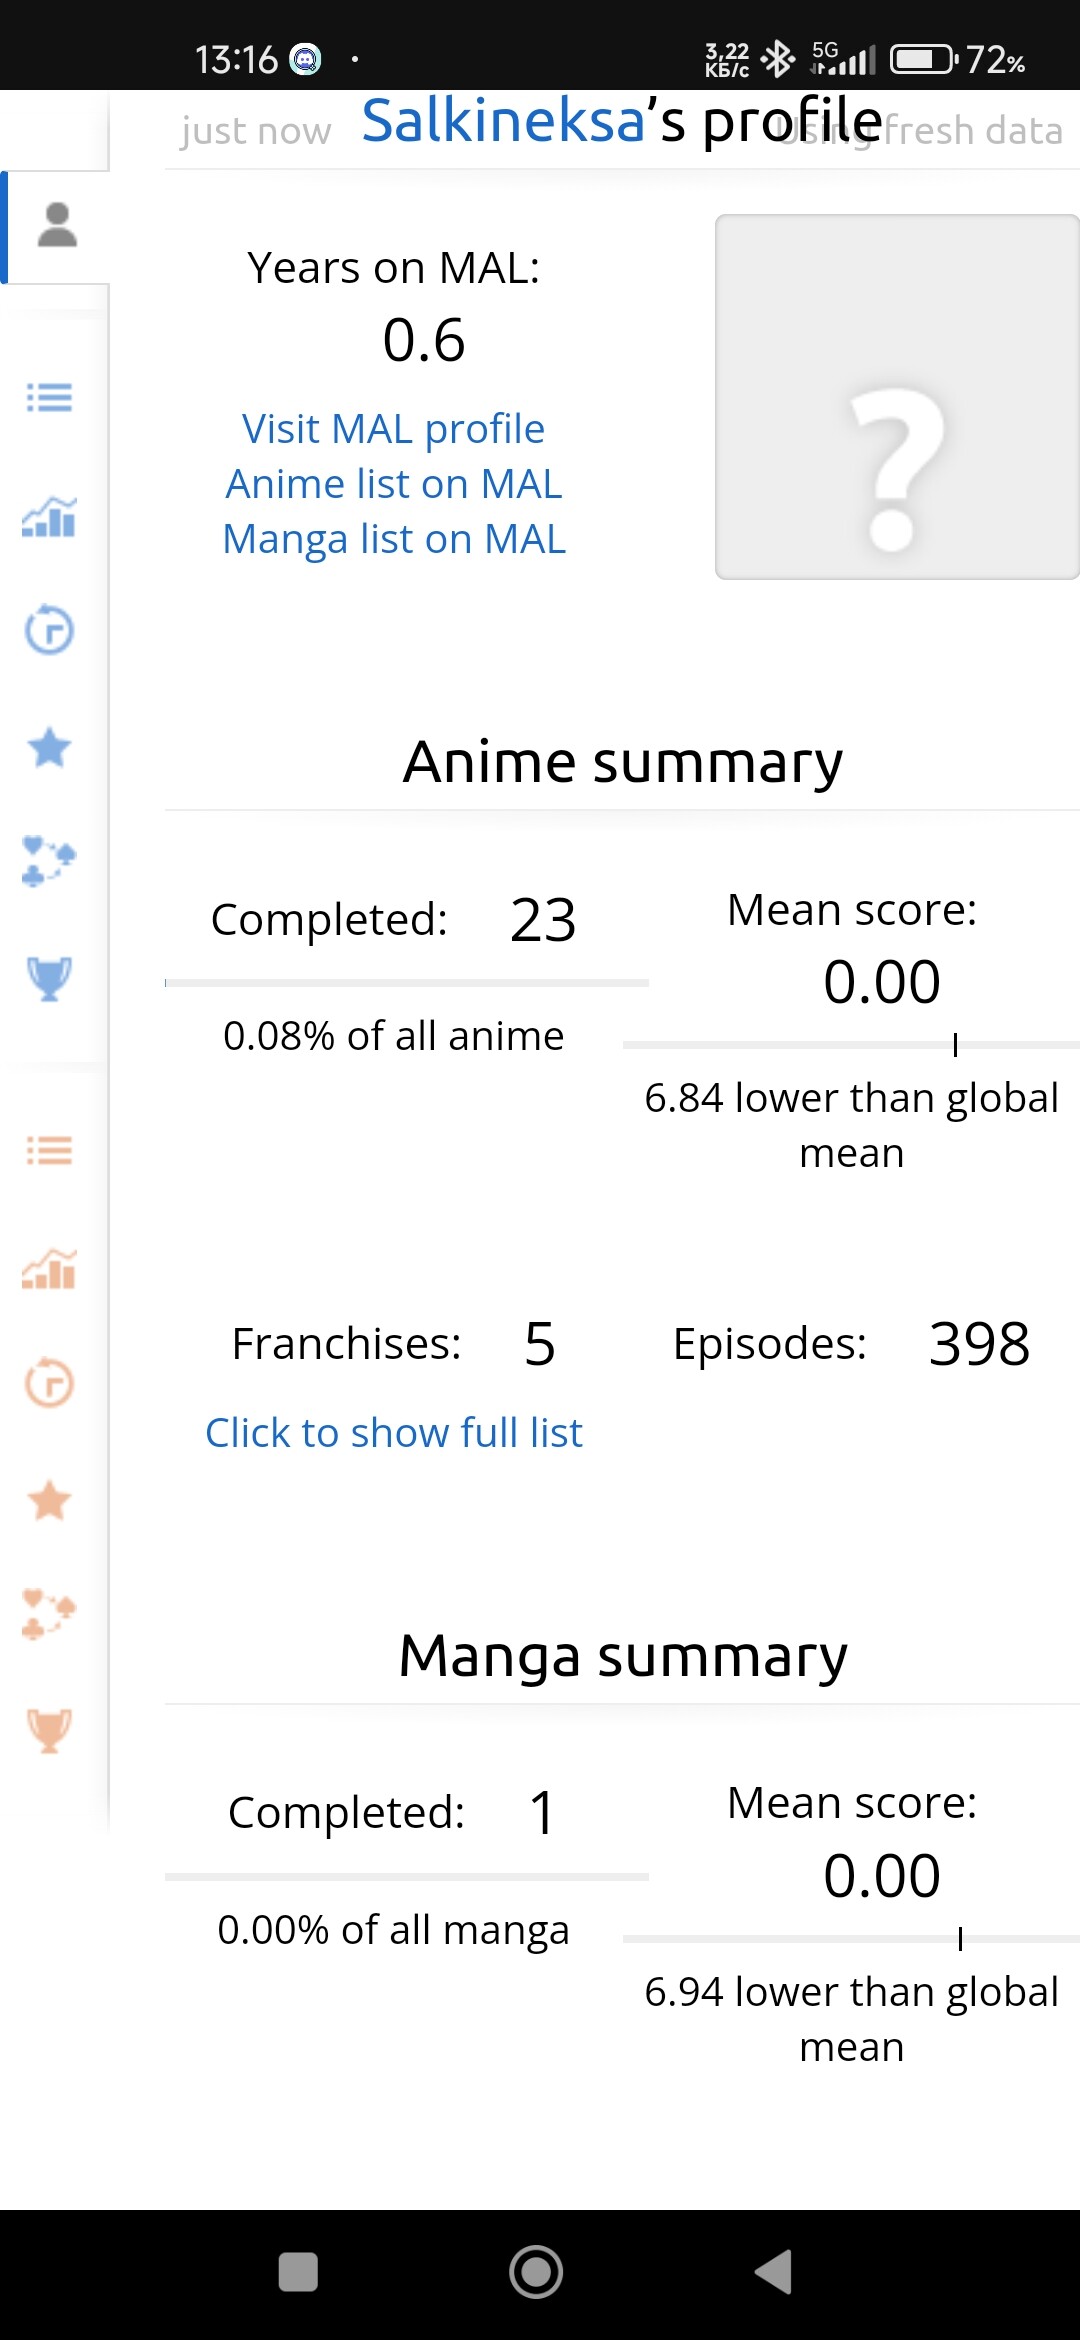Screen dimensions: 1080x2340
Task: Open the blue anime favorites star icon
Action: tap(49, 748)
